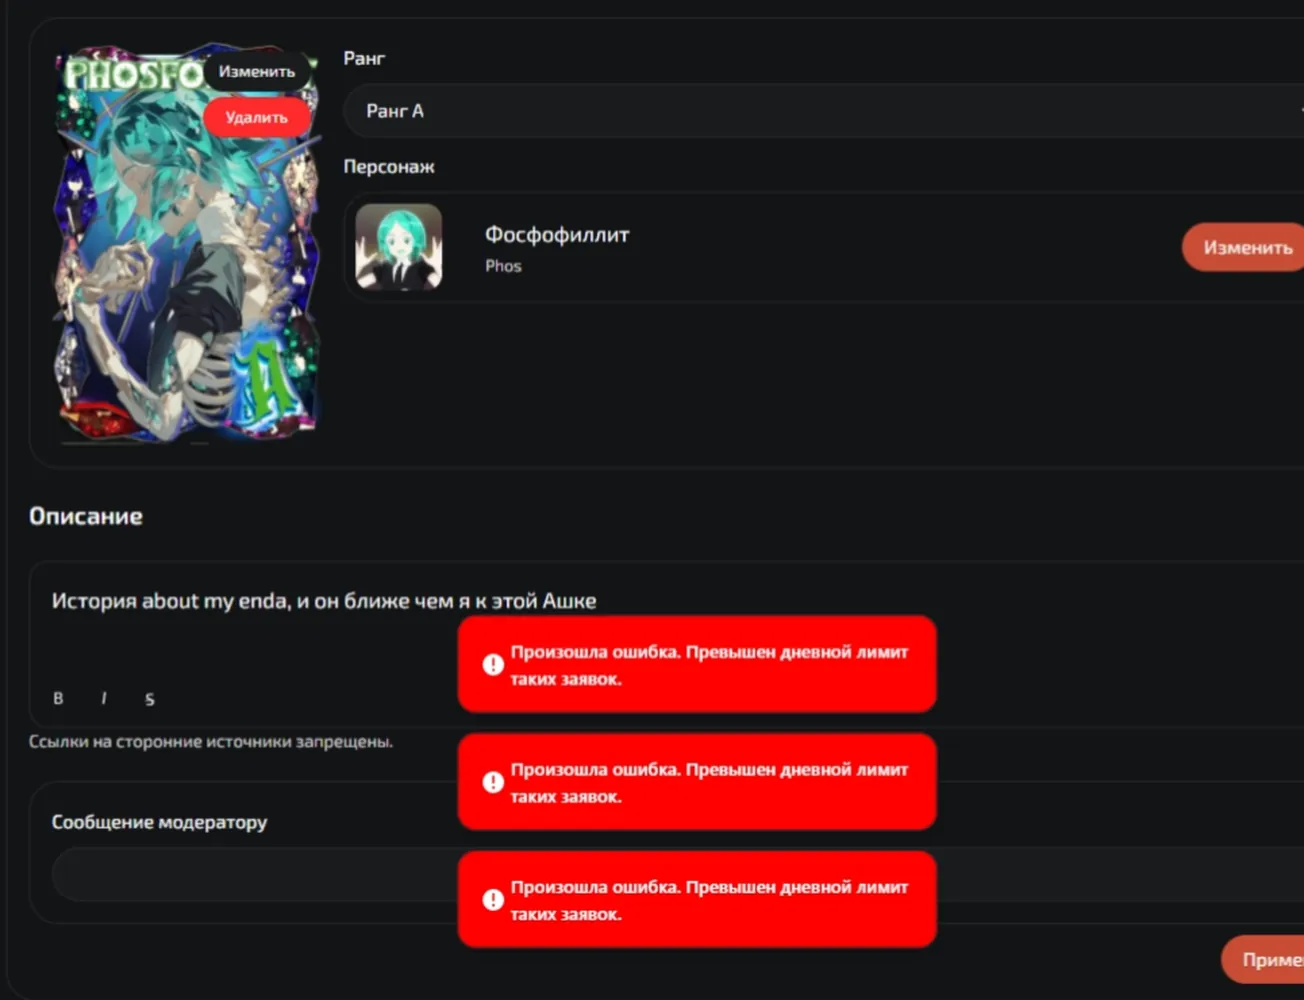Click the second error notification's warning icon

(493, 782)
